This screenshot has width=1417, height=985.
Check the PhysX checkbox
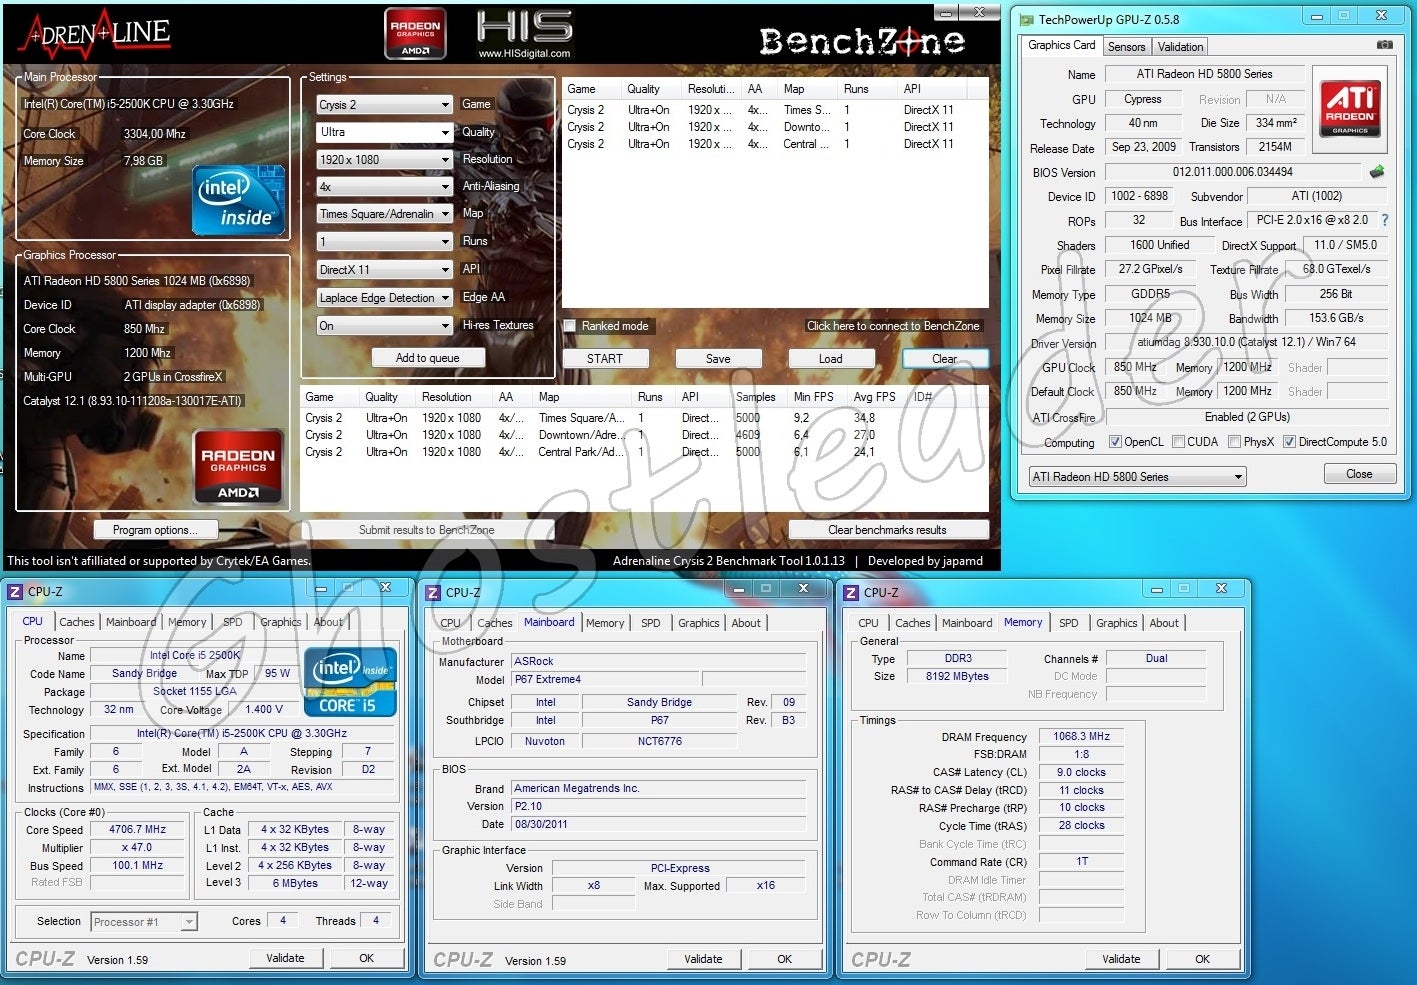point(1235,442)
